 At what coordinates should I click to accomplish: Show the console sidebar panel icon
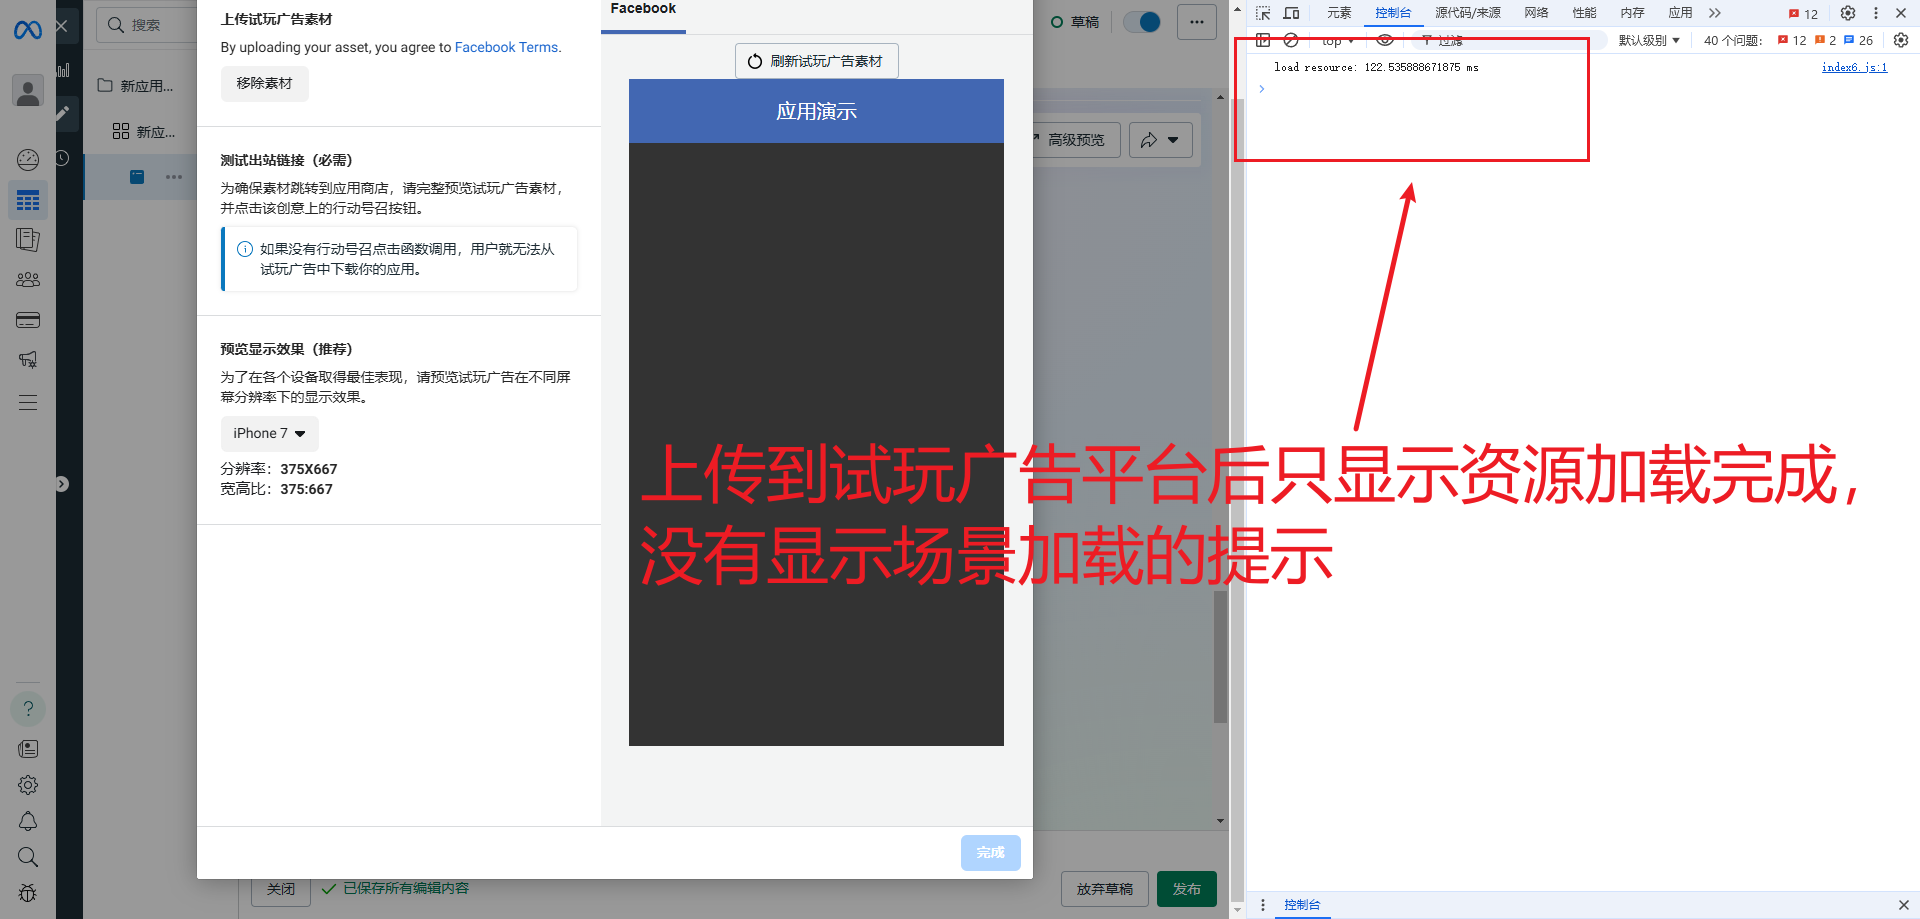pos(1263,40)
